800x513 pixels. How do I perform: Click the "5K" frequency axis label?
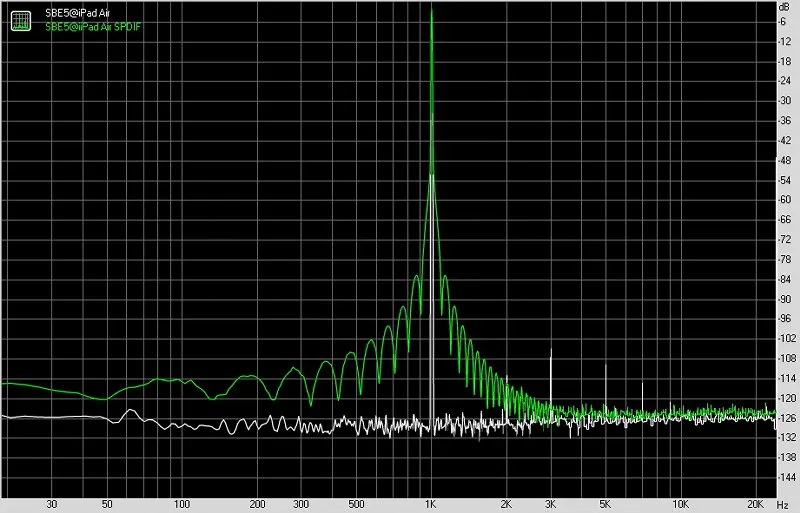(605, 504)
